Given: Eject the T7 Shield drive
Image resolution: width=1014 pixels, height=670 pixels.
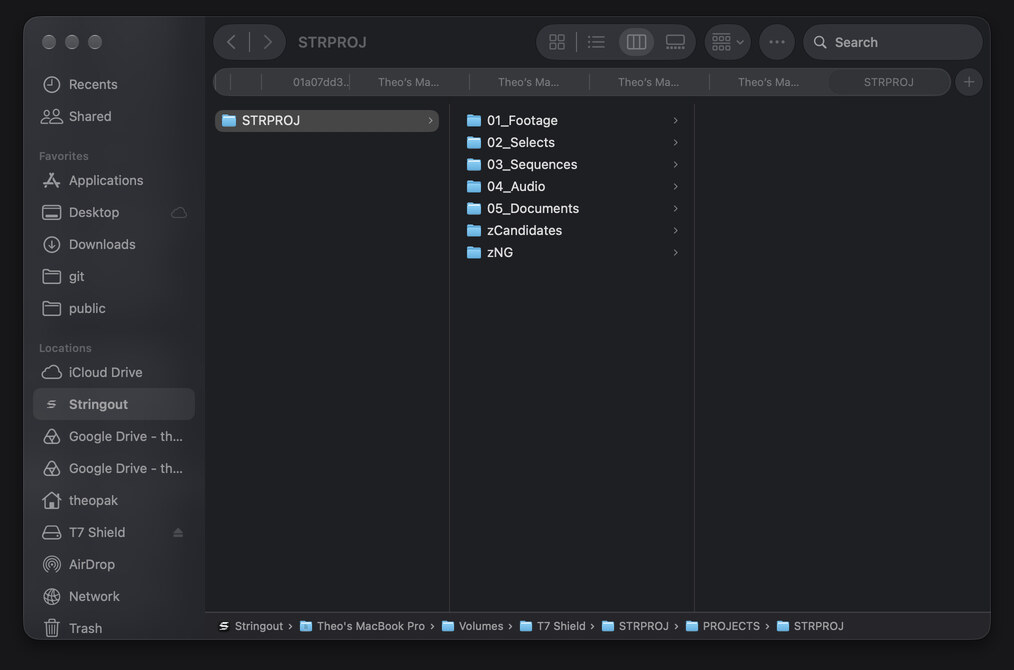Looking at the screenshot, I should coord(178,533).
